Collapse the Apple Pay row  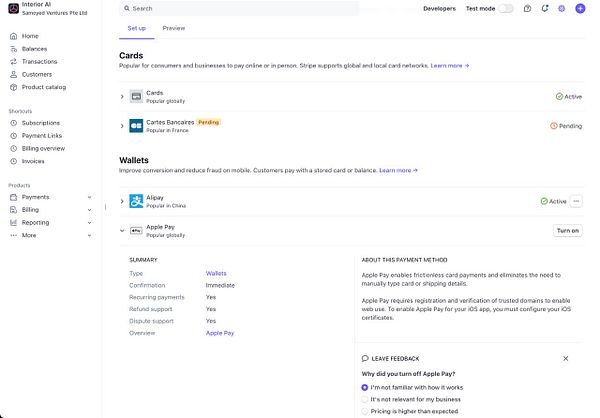(x=122, y=230)
